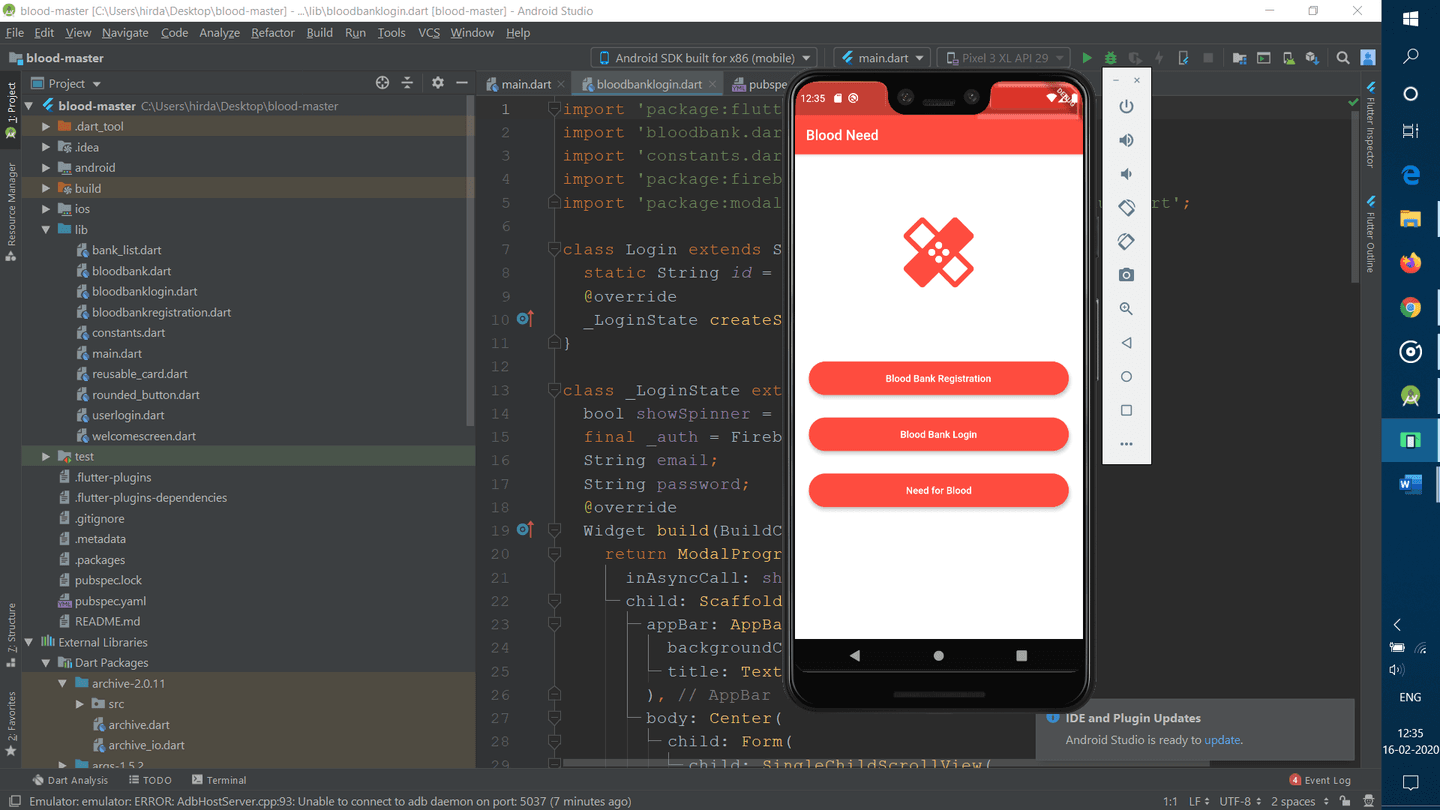
Task: Open main.dart run configuration dropdown
Action: (x=884, y=58)
